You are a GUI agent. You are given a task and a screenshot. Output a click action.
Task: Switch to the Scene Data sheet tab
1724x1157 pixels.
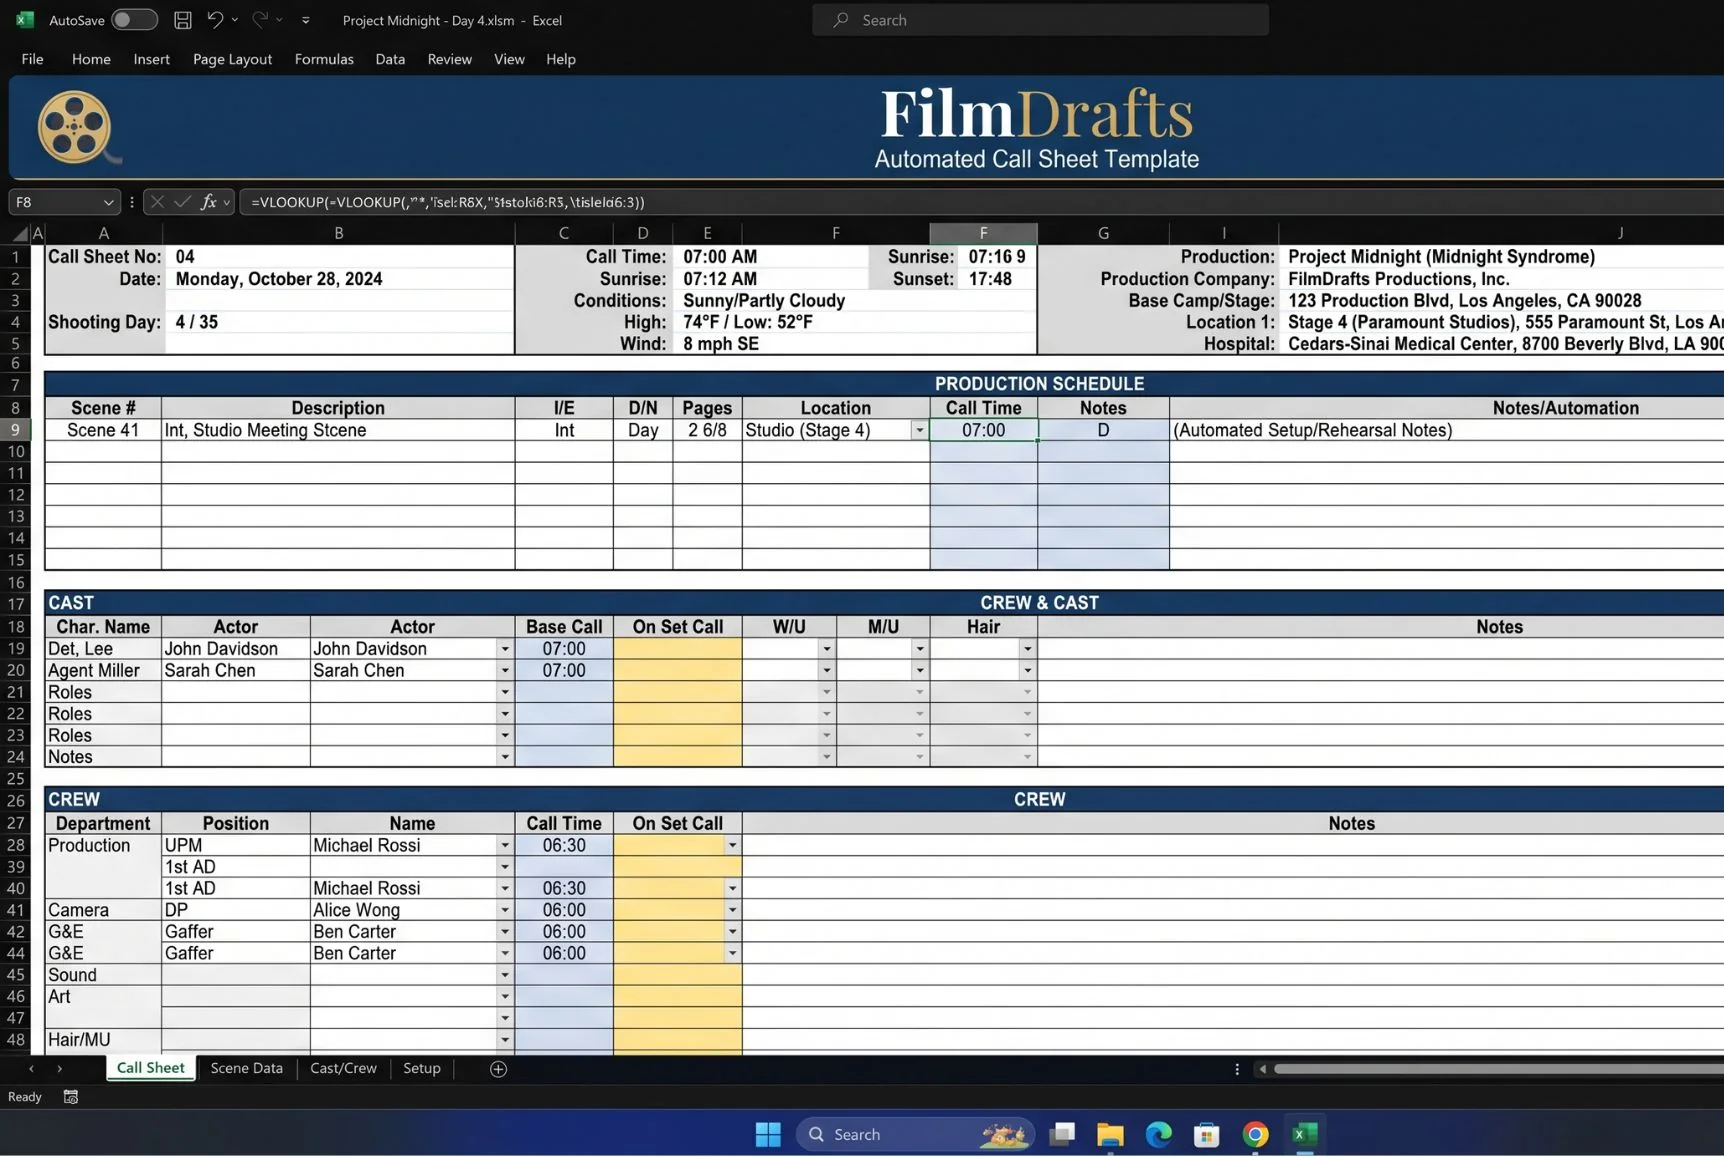pos(246,1068)
